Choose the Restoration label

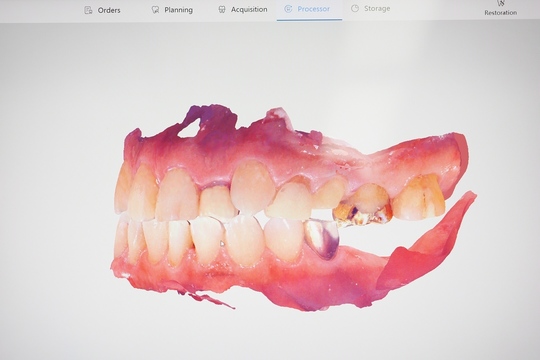pyautogui.click(x=501, y=13)
